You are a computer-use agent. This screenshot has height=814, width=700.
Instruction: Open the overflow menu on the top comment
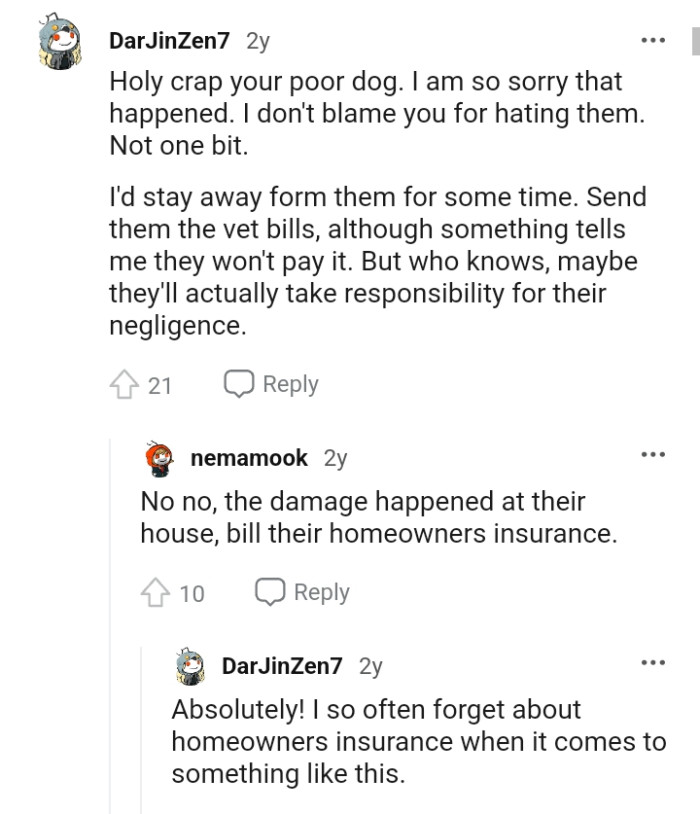click(x=652, y=38)
